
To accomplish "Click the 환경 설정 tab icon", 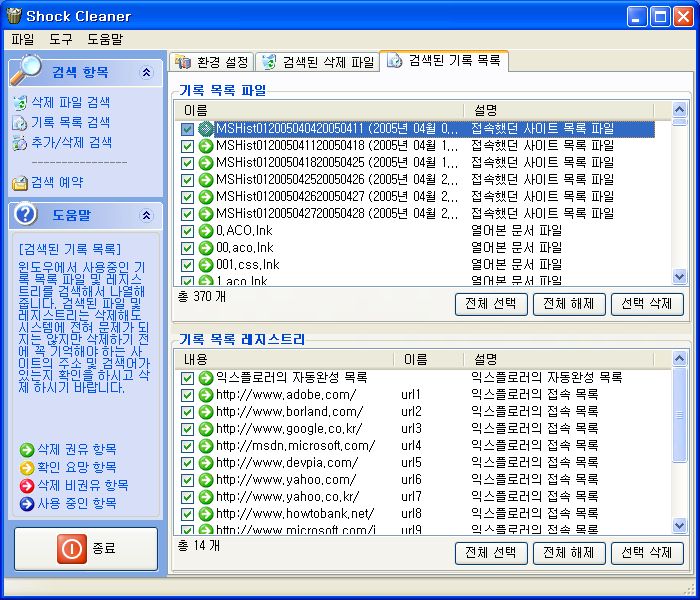I will pos(183,62).
